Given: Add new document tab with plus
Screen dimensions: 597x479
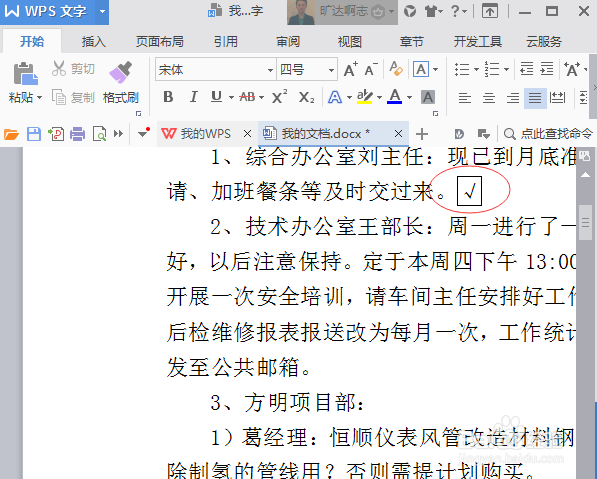Looking at the screenshot, I should [422, 134].
